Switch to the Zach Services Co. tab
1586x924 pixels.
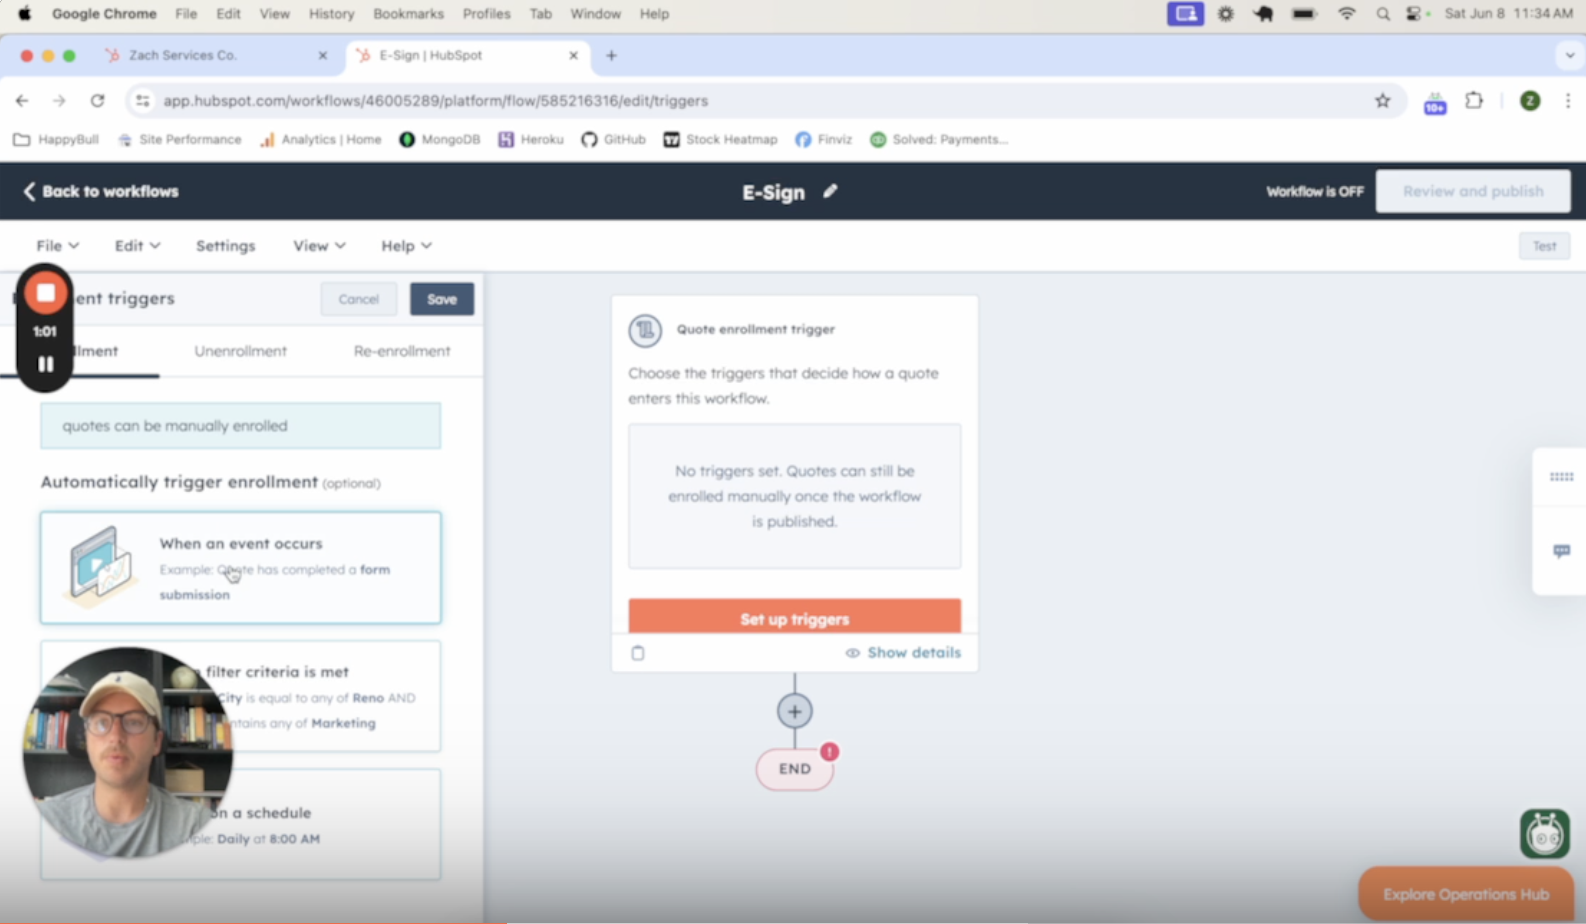pyautogui.click(x=216, y=55)
